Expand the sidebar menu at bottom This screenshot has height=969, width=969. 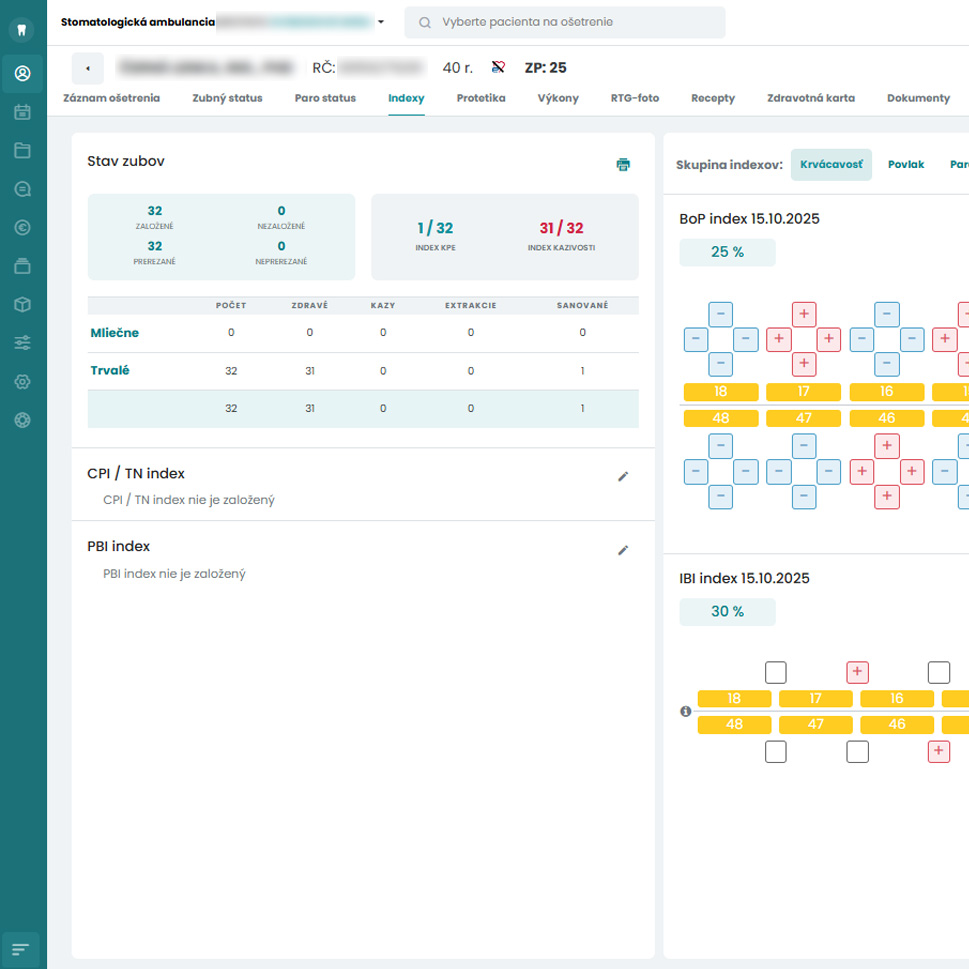[x=22, y=947]
